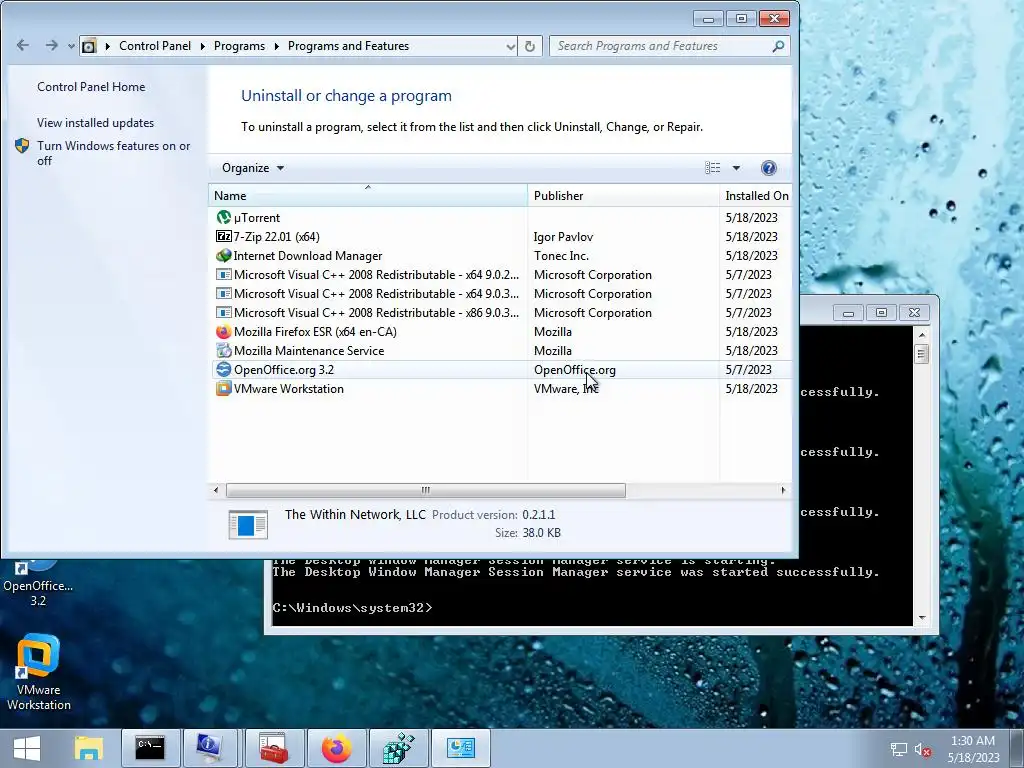
Task: Open the Organize dropdown menu
Action: click(x=253, y=168)
